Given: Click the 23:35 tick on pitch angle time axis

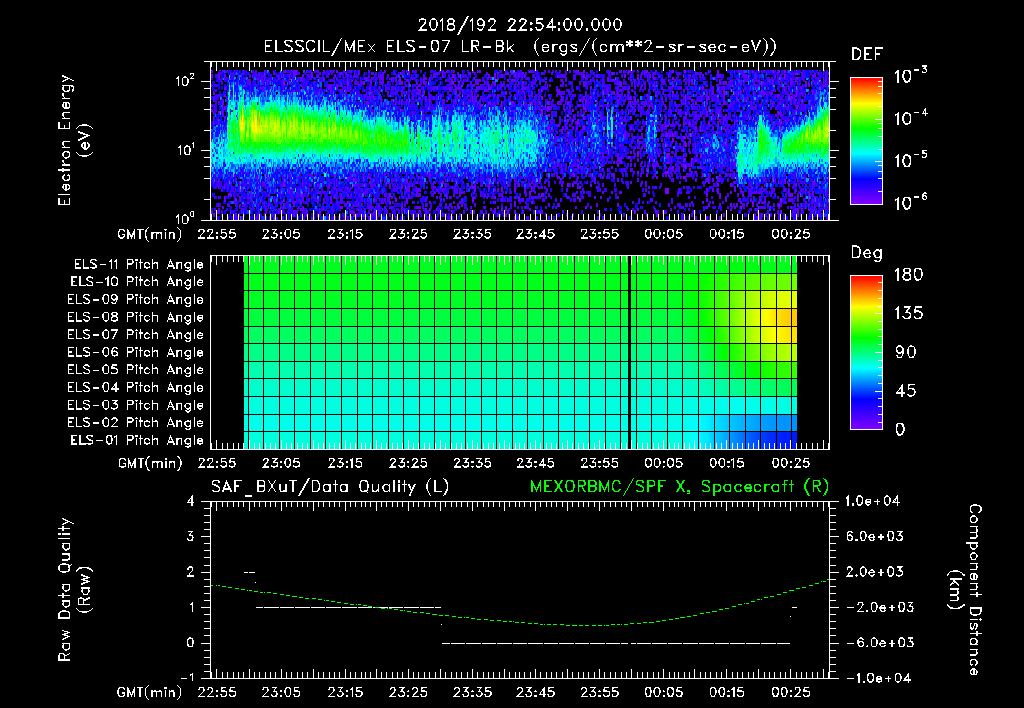Looking at the screenshot, I should (472, 464).
